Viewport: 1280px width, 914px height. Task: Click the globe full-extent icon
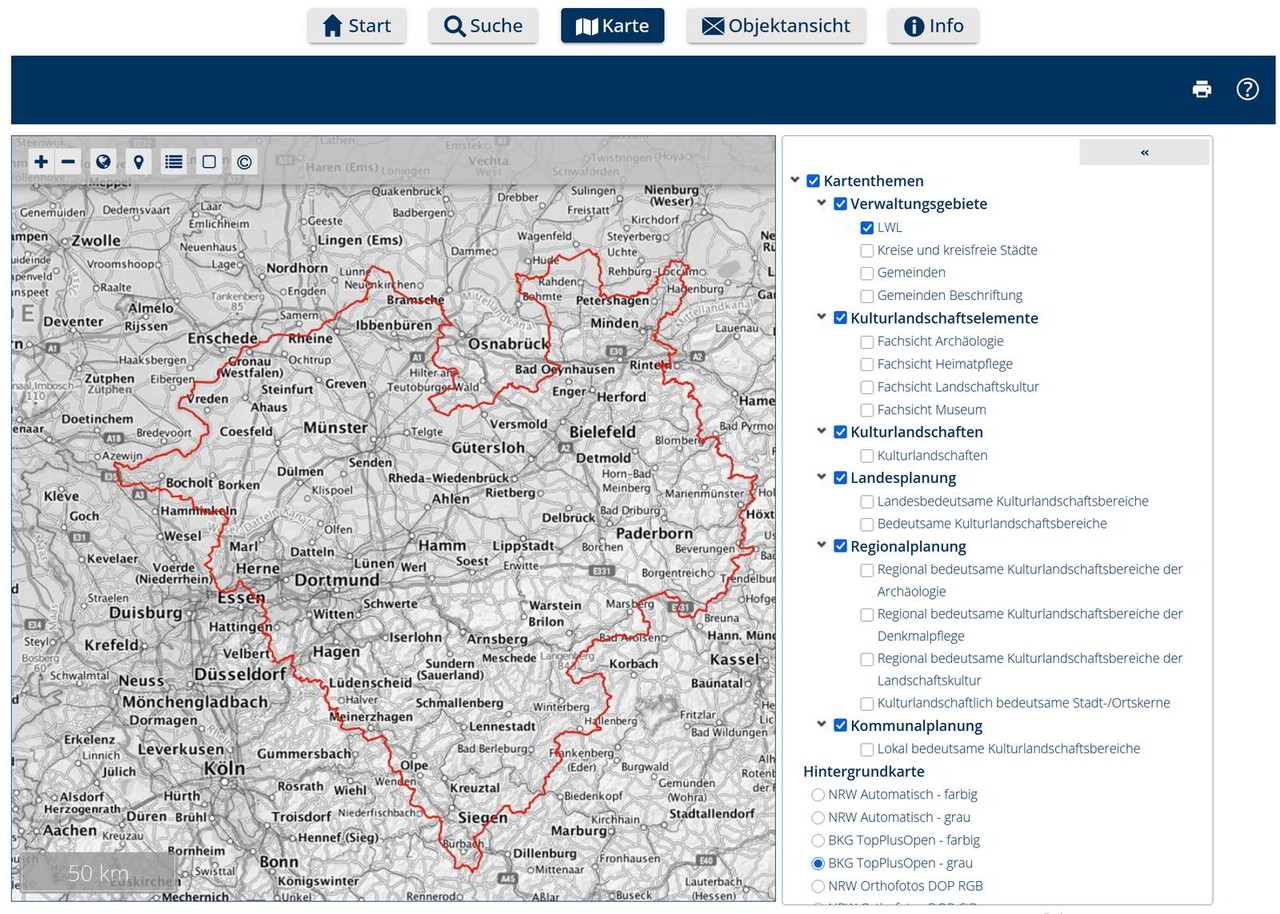tap(103, 161)
